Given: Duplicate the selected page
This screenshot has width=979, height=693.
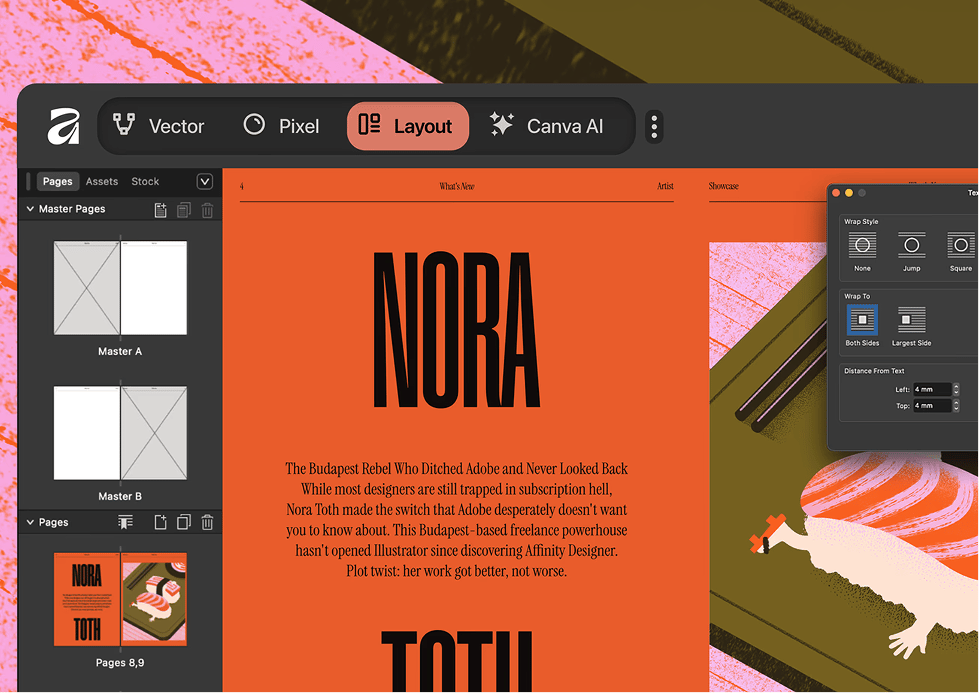Looking at the screenshot, I should tap(184, 522).
